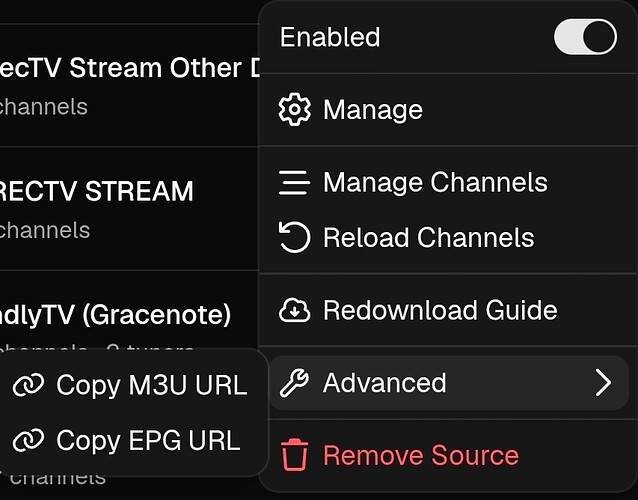638x500 pixels.
Task: Click the Reload Channels circular arrow icon
Action: [295, 237]
